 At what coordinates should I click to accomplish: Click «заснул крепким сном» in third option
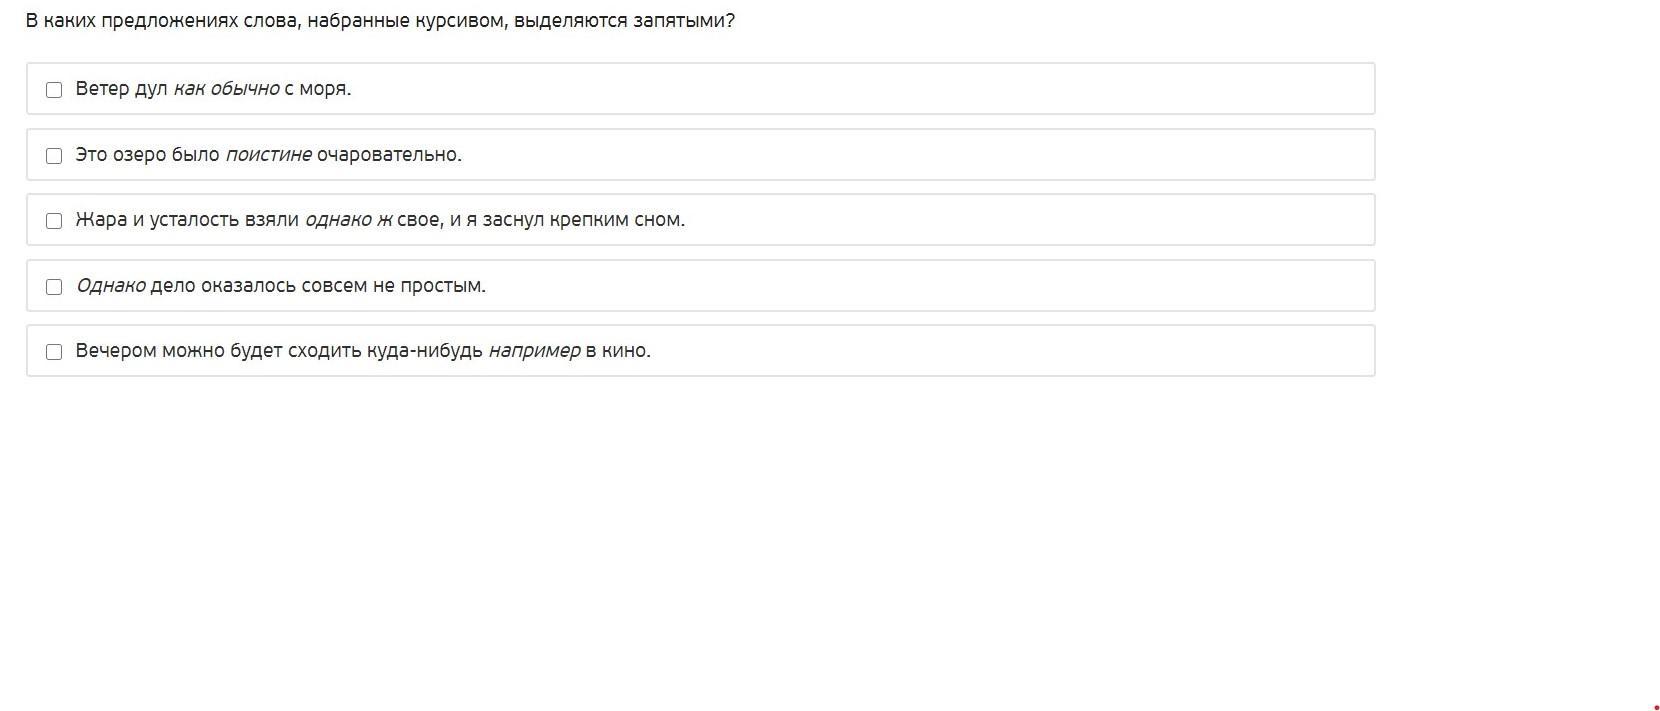pos(584,220)
